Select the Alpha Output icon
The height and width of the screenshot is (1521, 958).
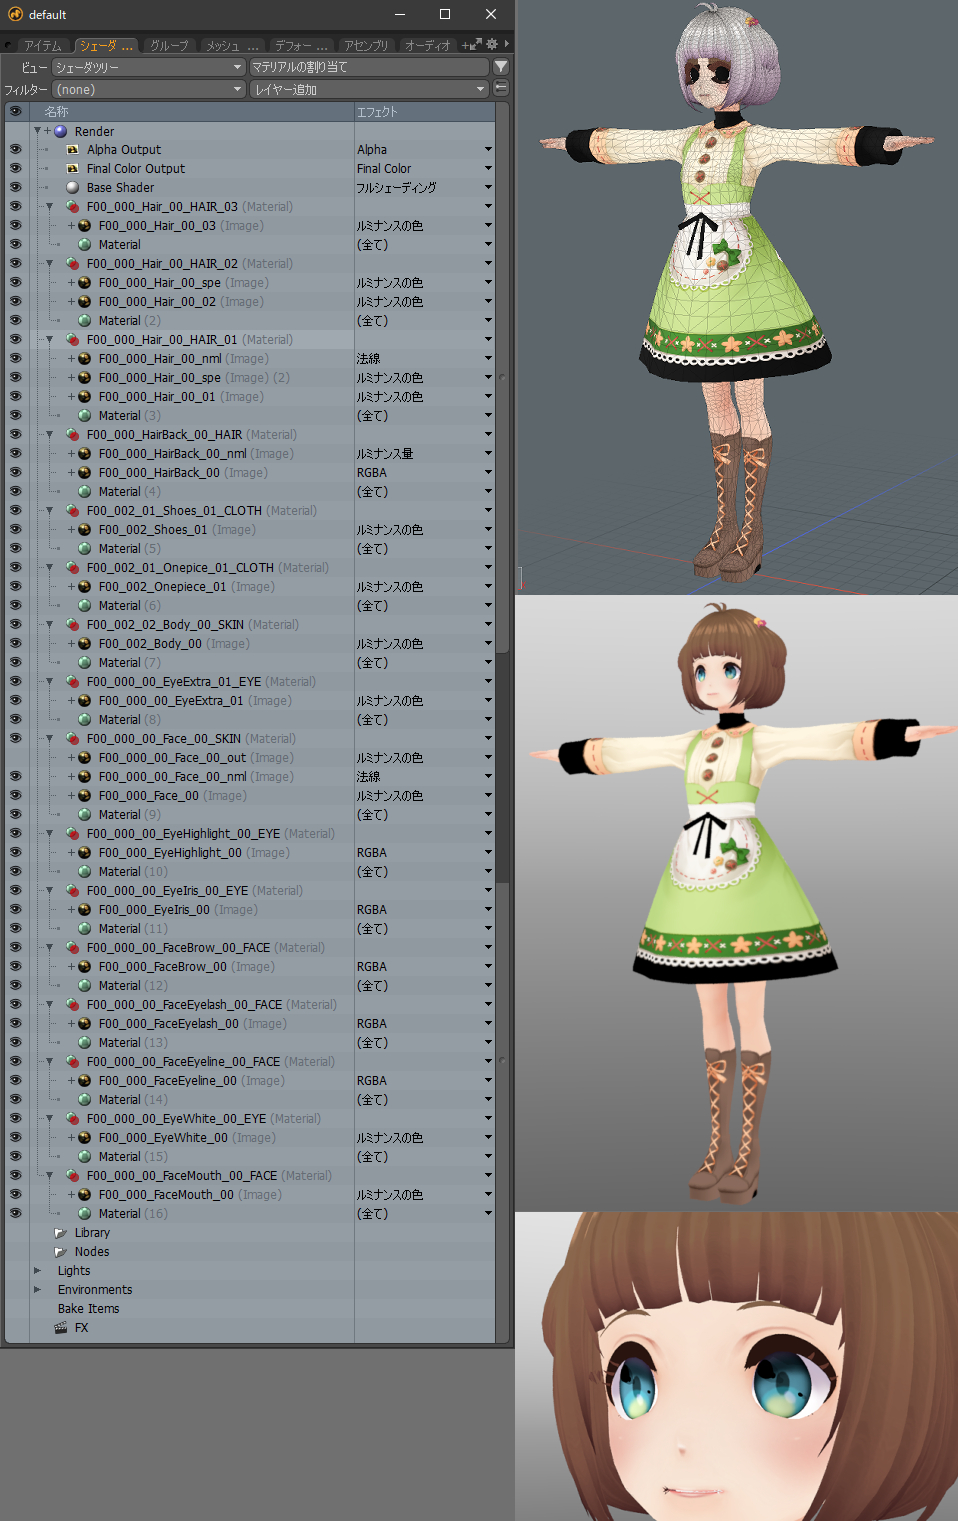(72, 150)
